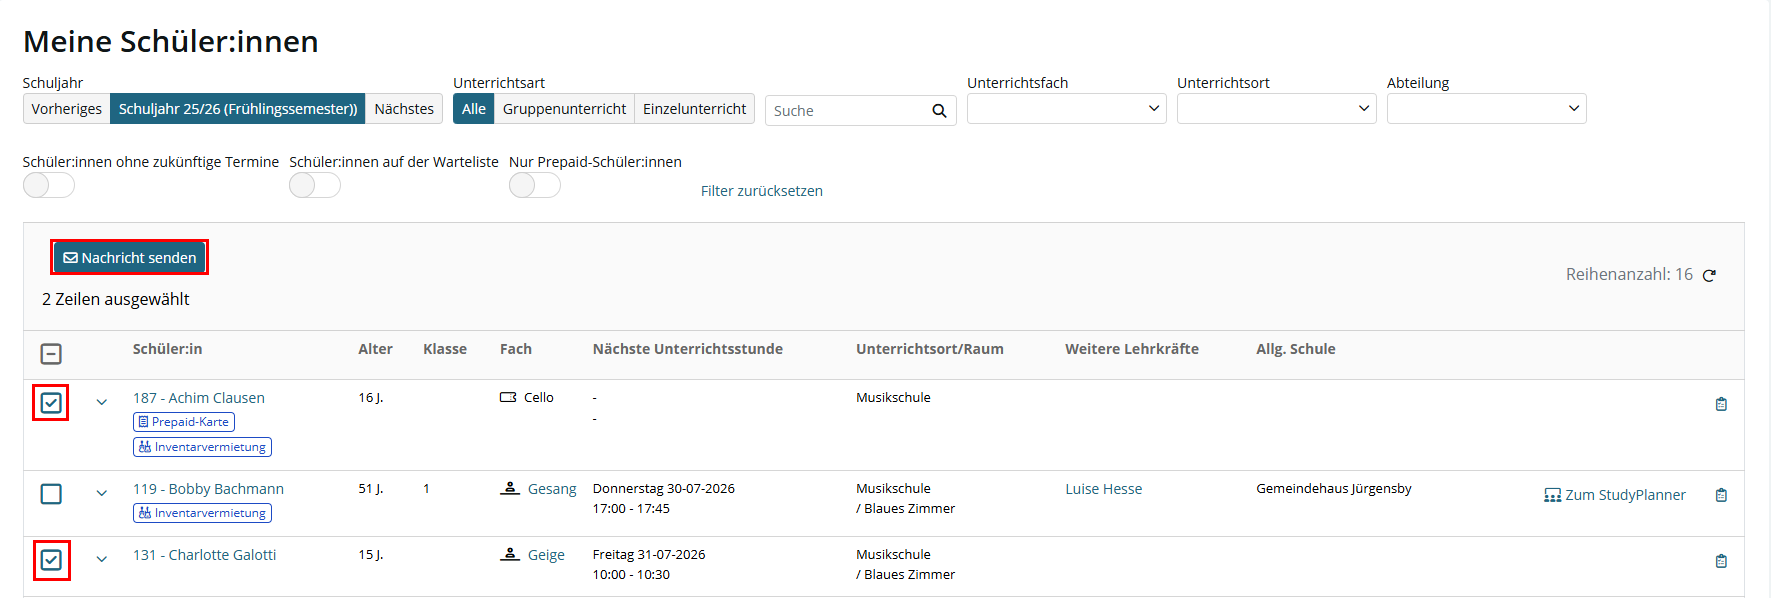Open Zum StudyPlanner link

1615,495
